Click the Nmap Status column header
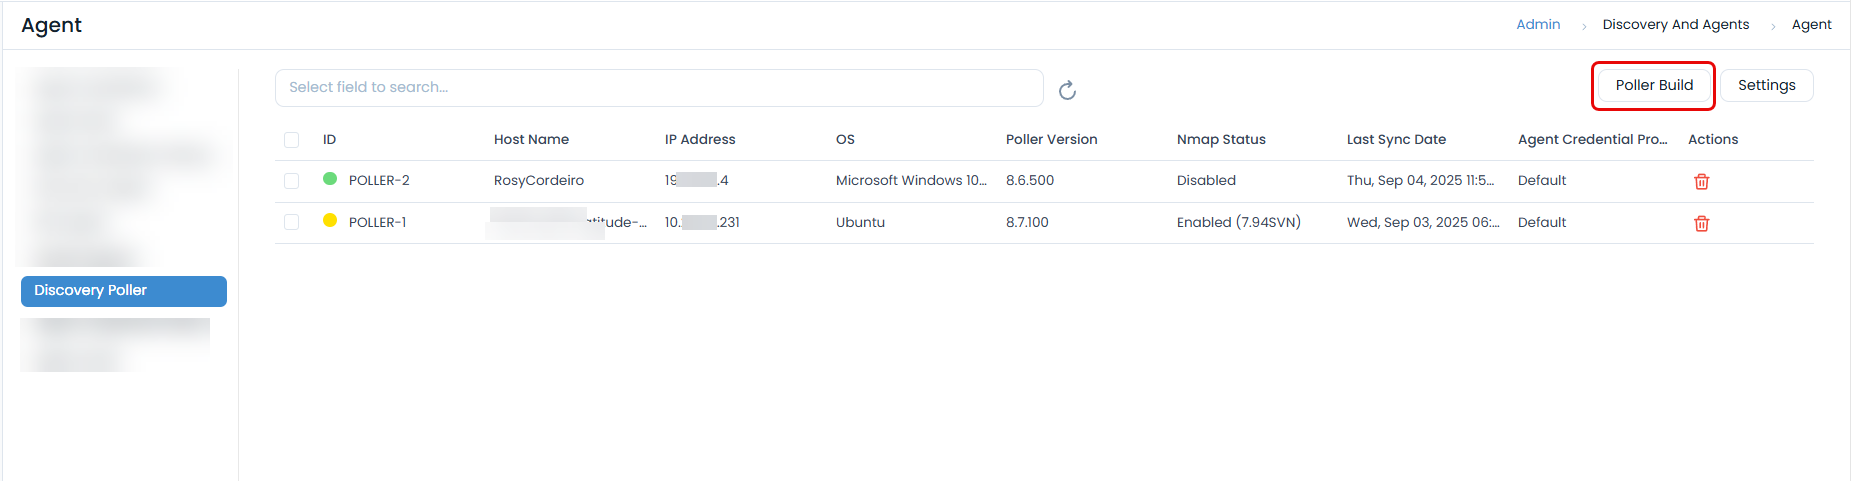Screen dimensions: 1851x481 (x=1221, y=140)
